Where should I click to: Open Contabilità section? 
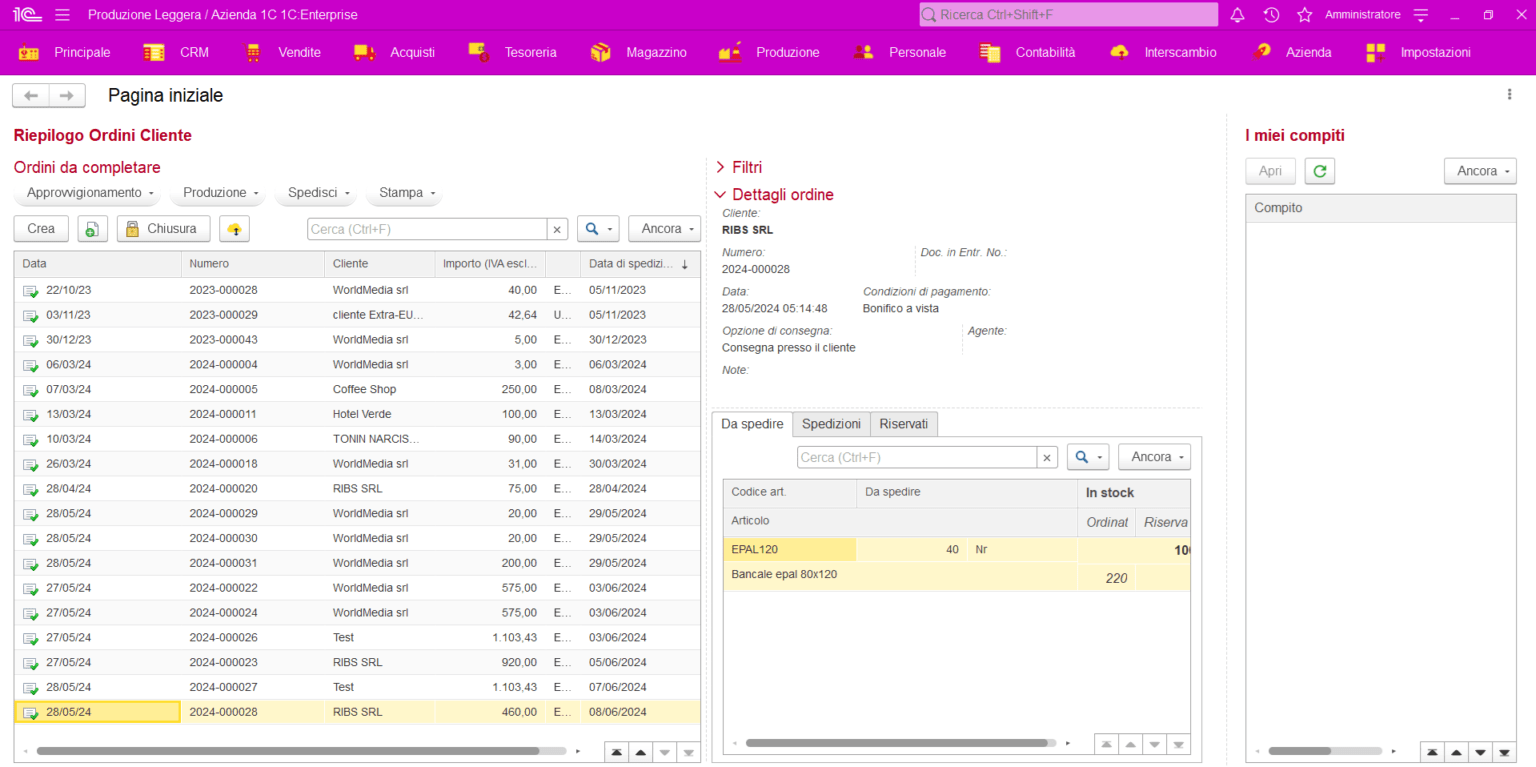click(x=1027, y=52)
